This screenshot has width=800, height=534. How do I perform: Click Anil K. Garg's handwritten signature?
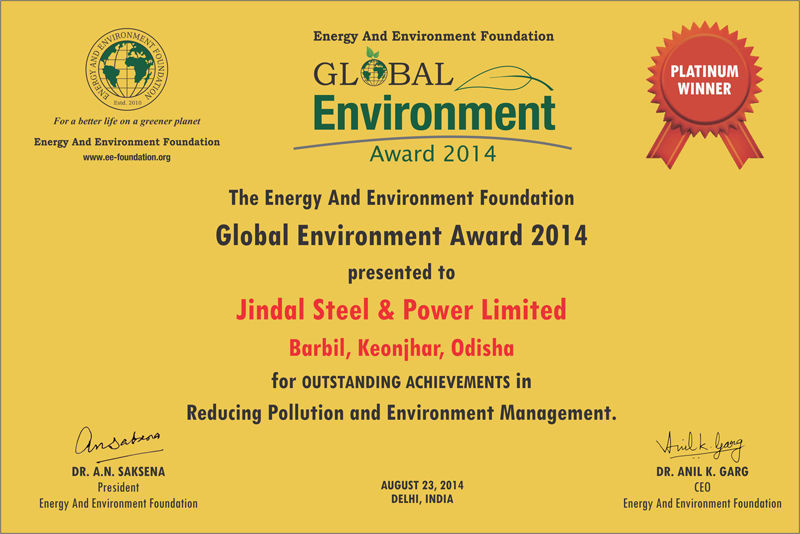[701, 445]
